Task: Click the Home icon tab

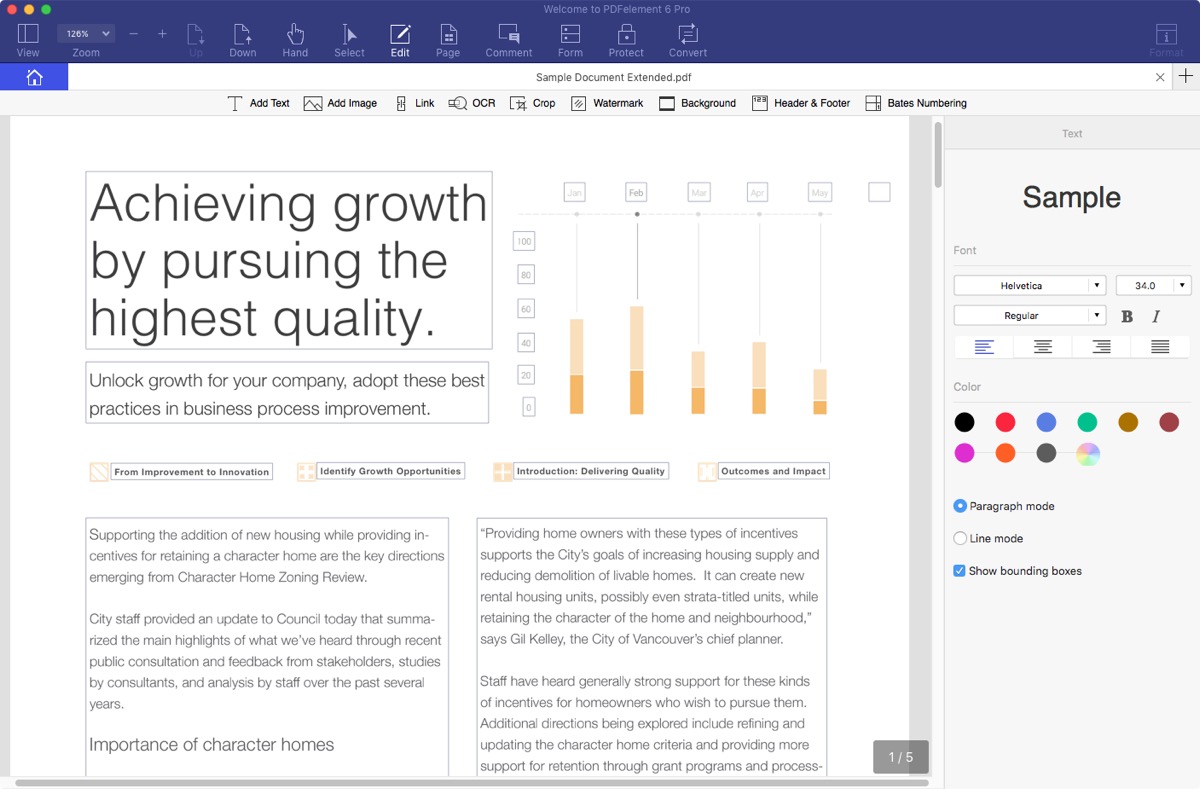Action: [34, 77]
